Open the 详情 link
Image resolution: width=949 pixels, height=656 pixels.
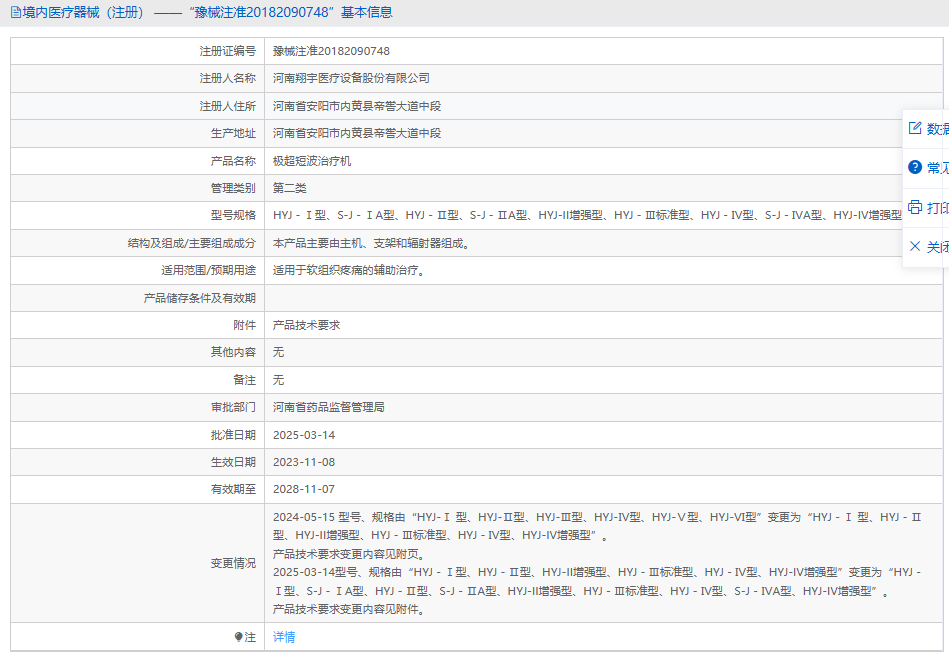[284, 637]
